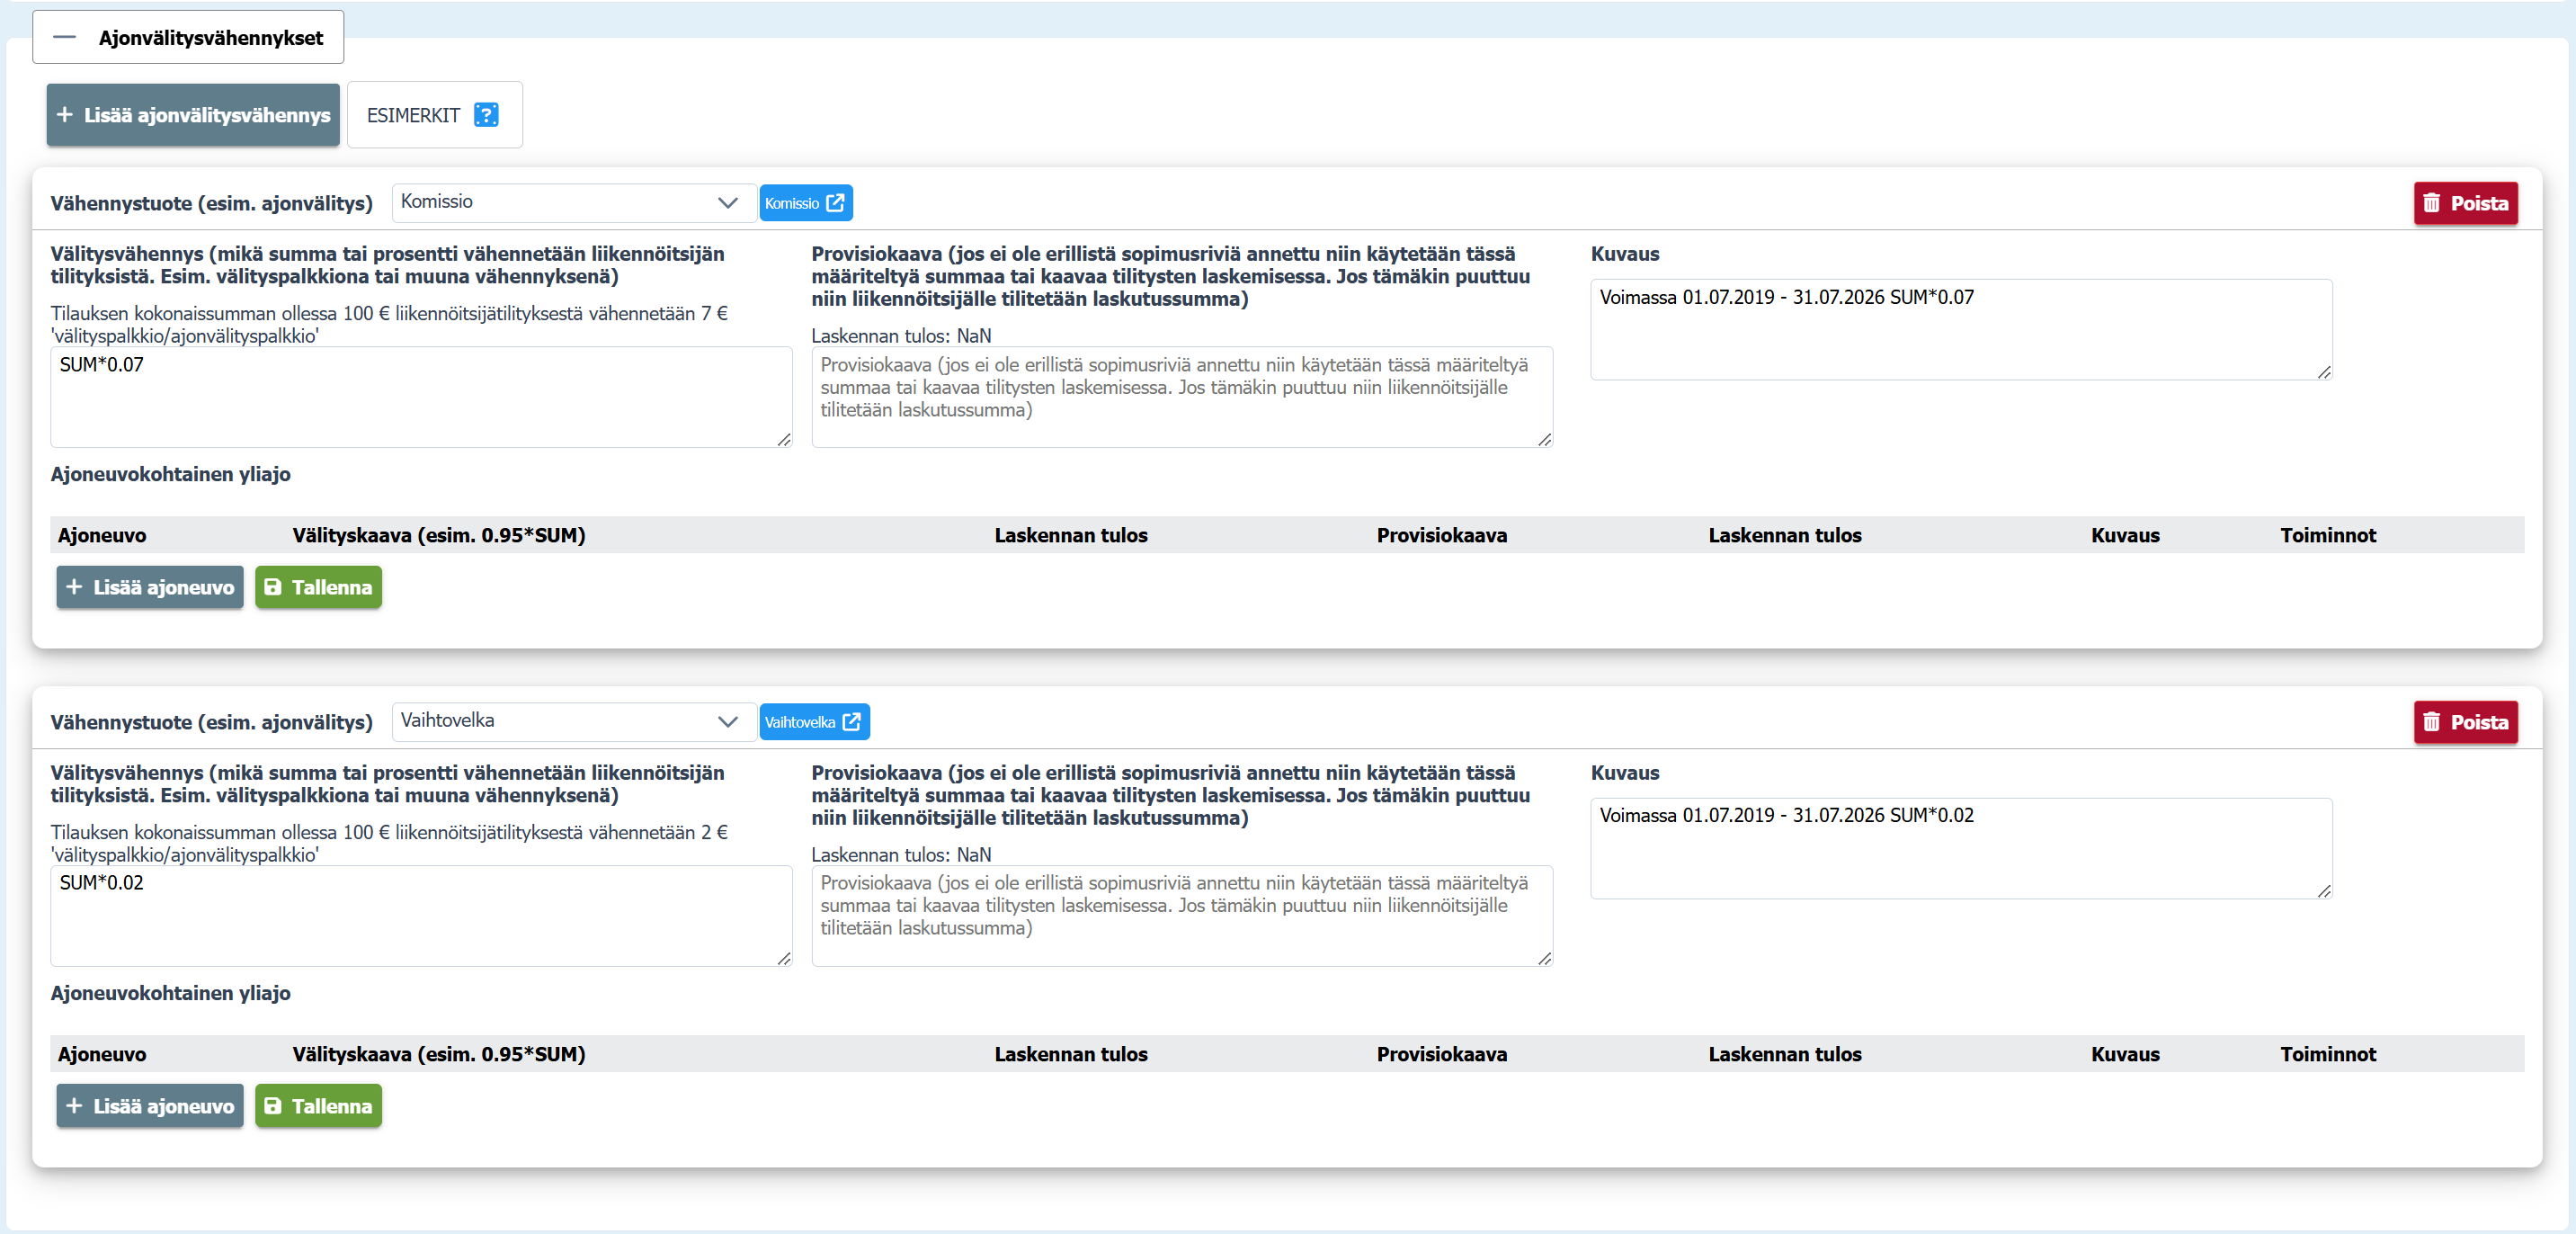Click trash icon on Vaihtovelka Poista button
The image size is (2576, 1234).
(x=2432, y=722)
